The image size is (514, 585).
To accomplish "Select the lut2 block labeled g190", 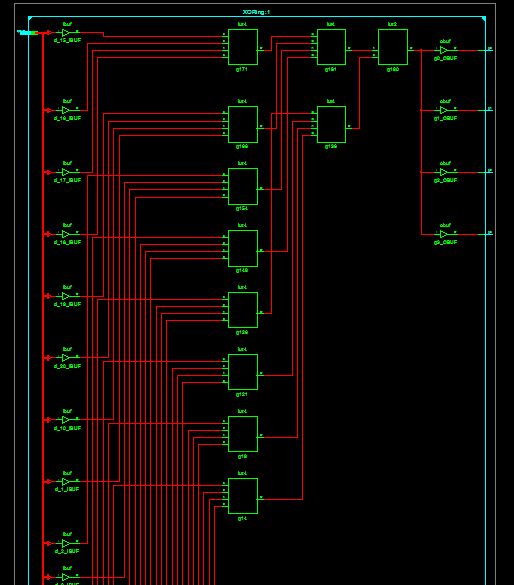I will click(x=393, y=47).
